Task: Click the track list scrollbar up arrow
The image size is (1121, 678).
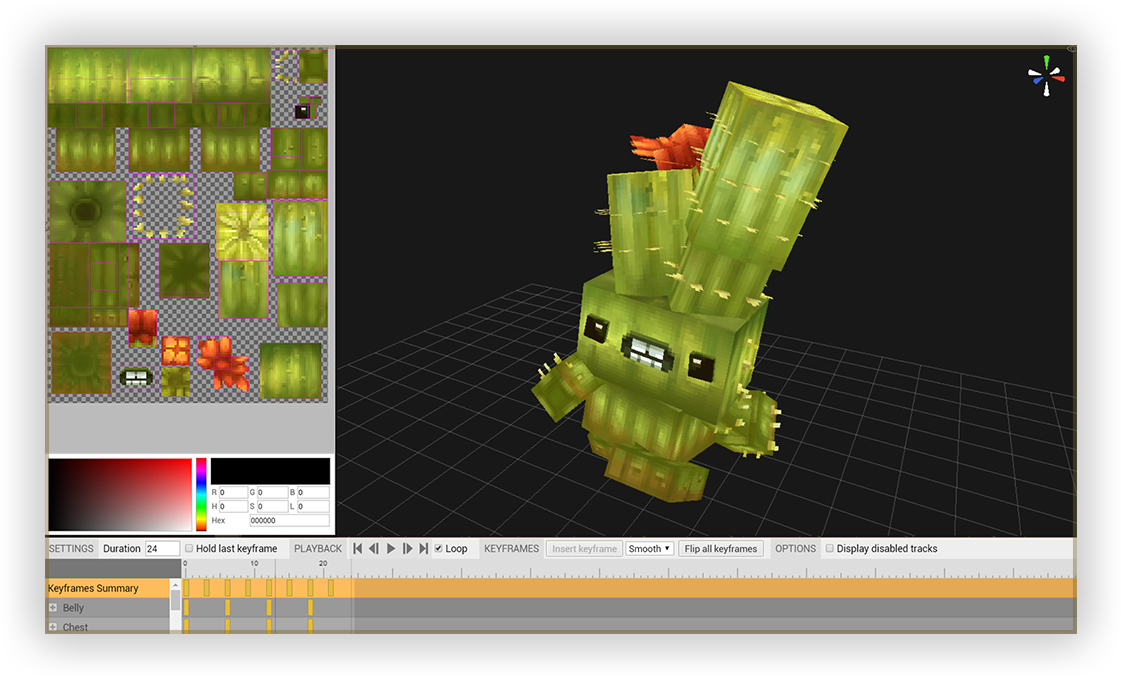Action: point(175,584)
